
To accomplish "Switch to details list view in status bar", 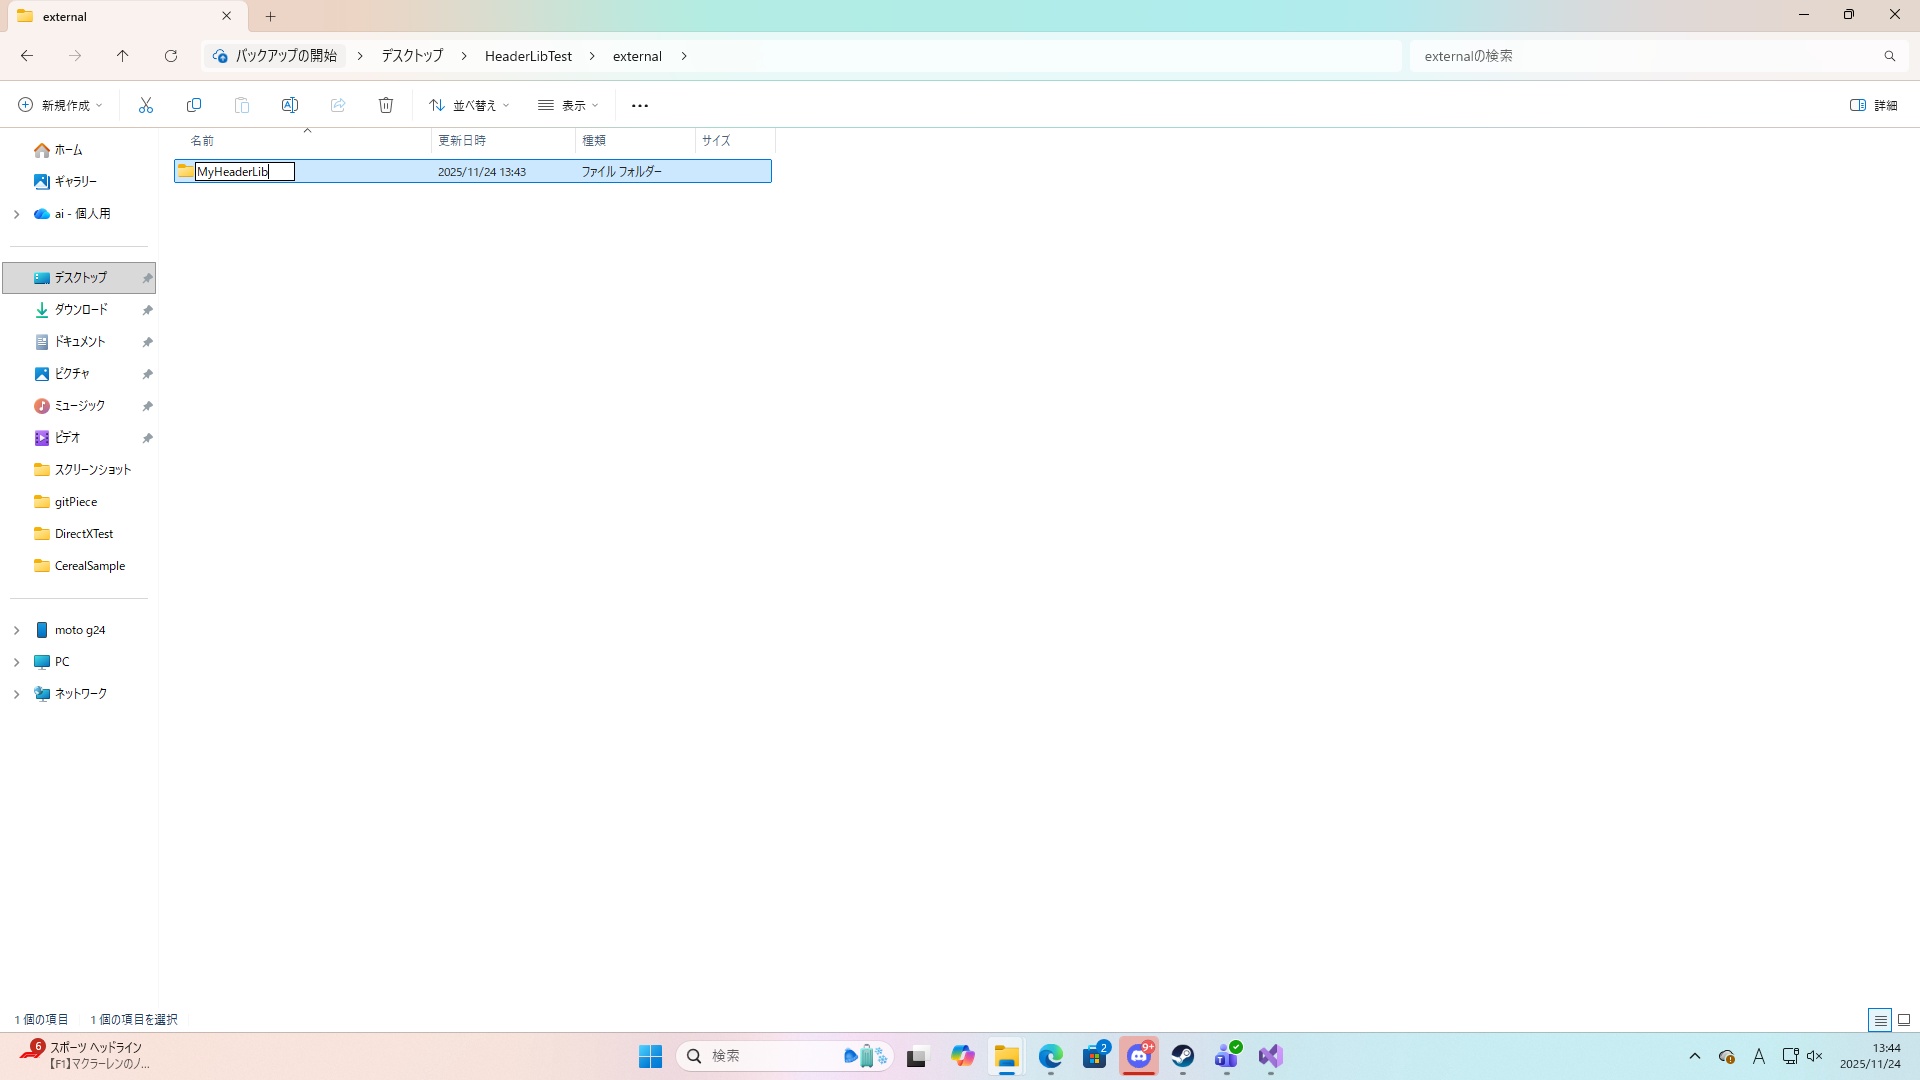I will point(1880,1020).
